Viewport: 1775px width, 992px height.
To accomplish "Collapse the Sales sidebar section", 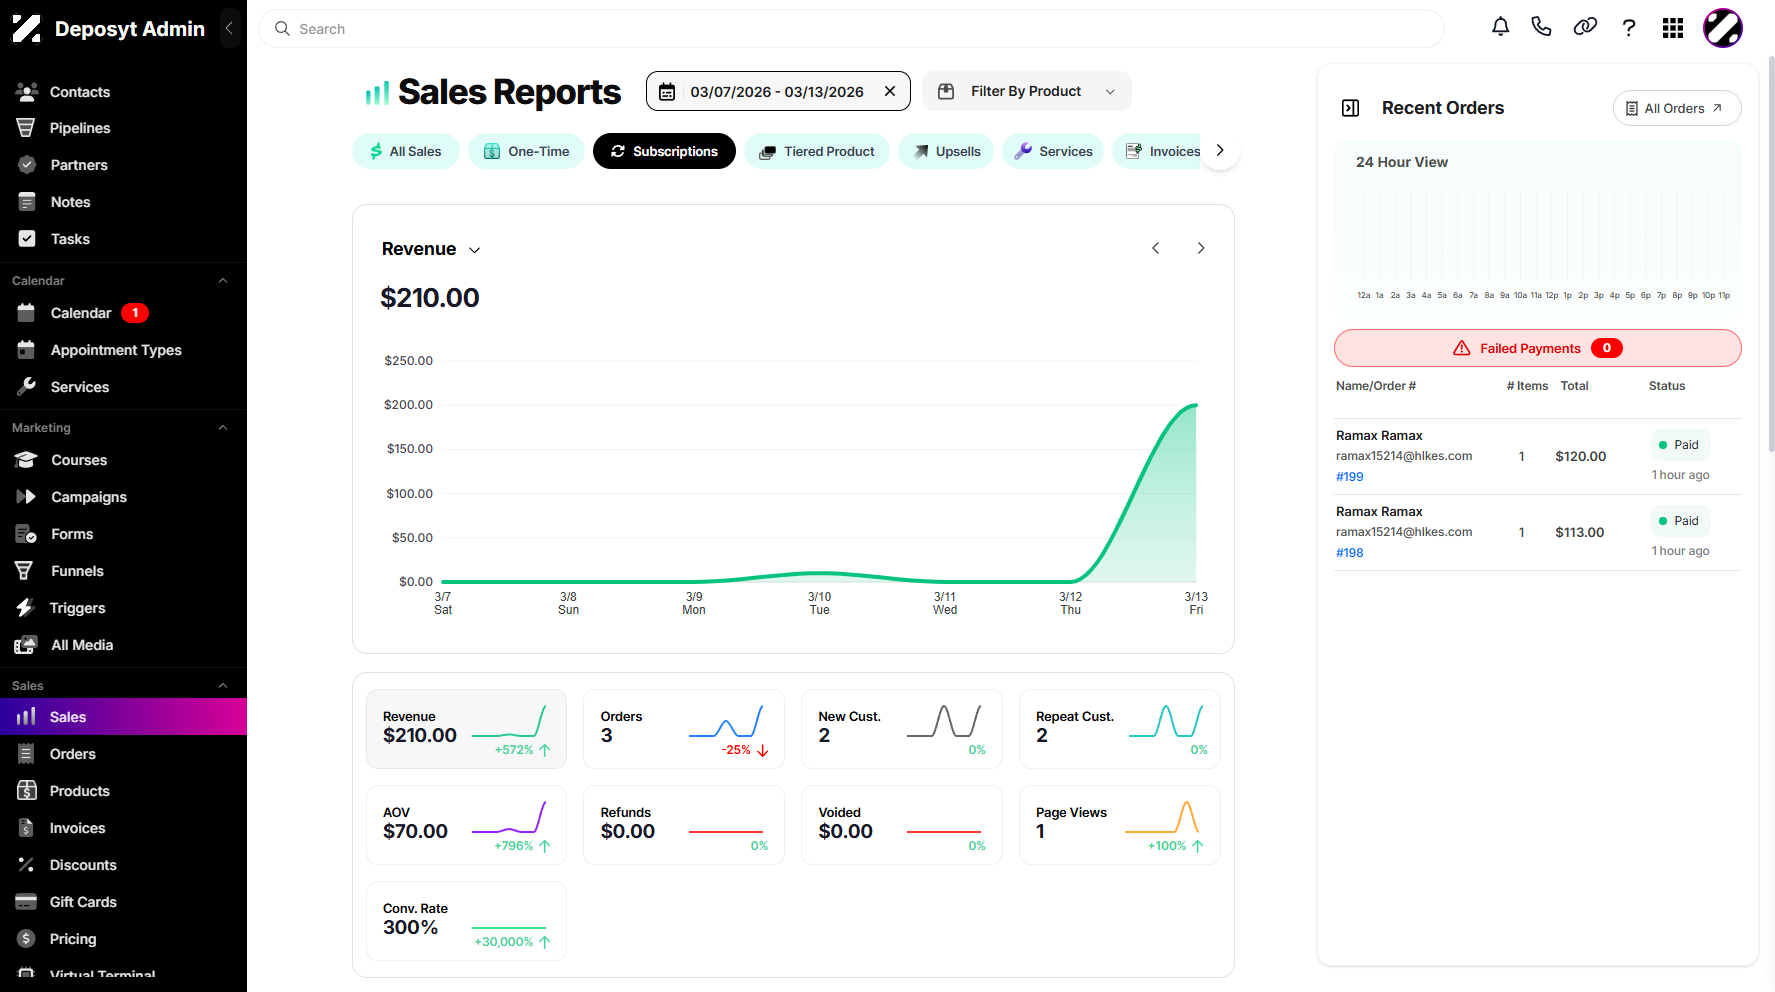I will click(223, 686).
